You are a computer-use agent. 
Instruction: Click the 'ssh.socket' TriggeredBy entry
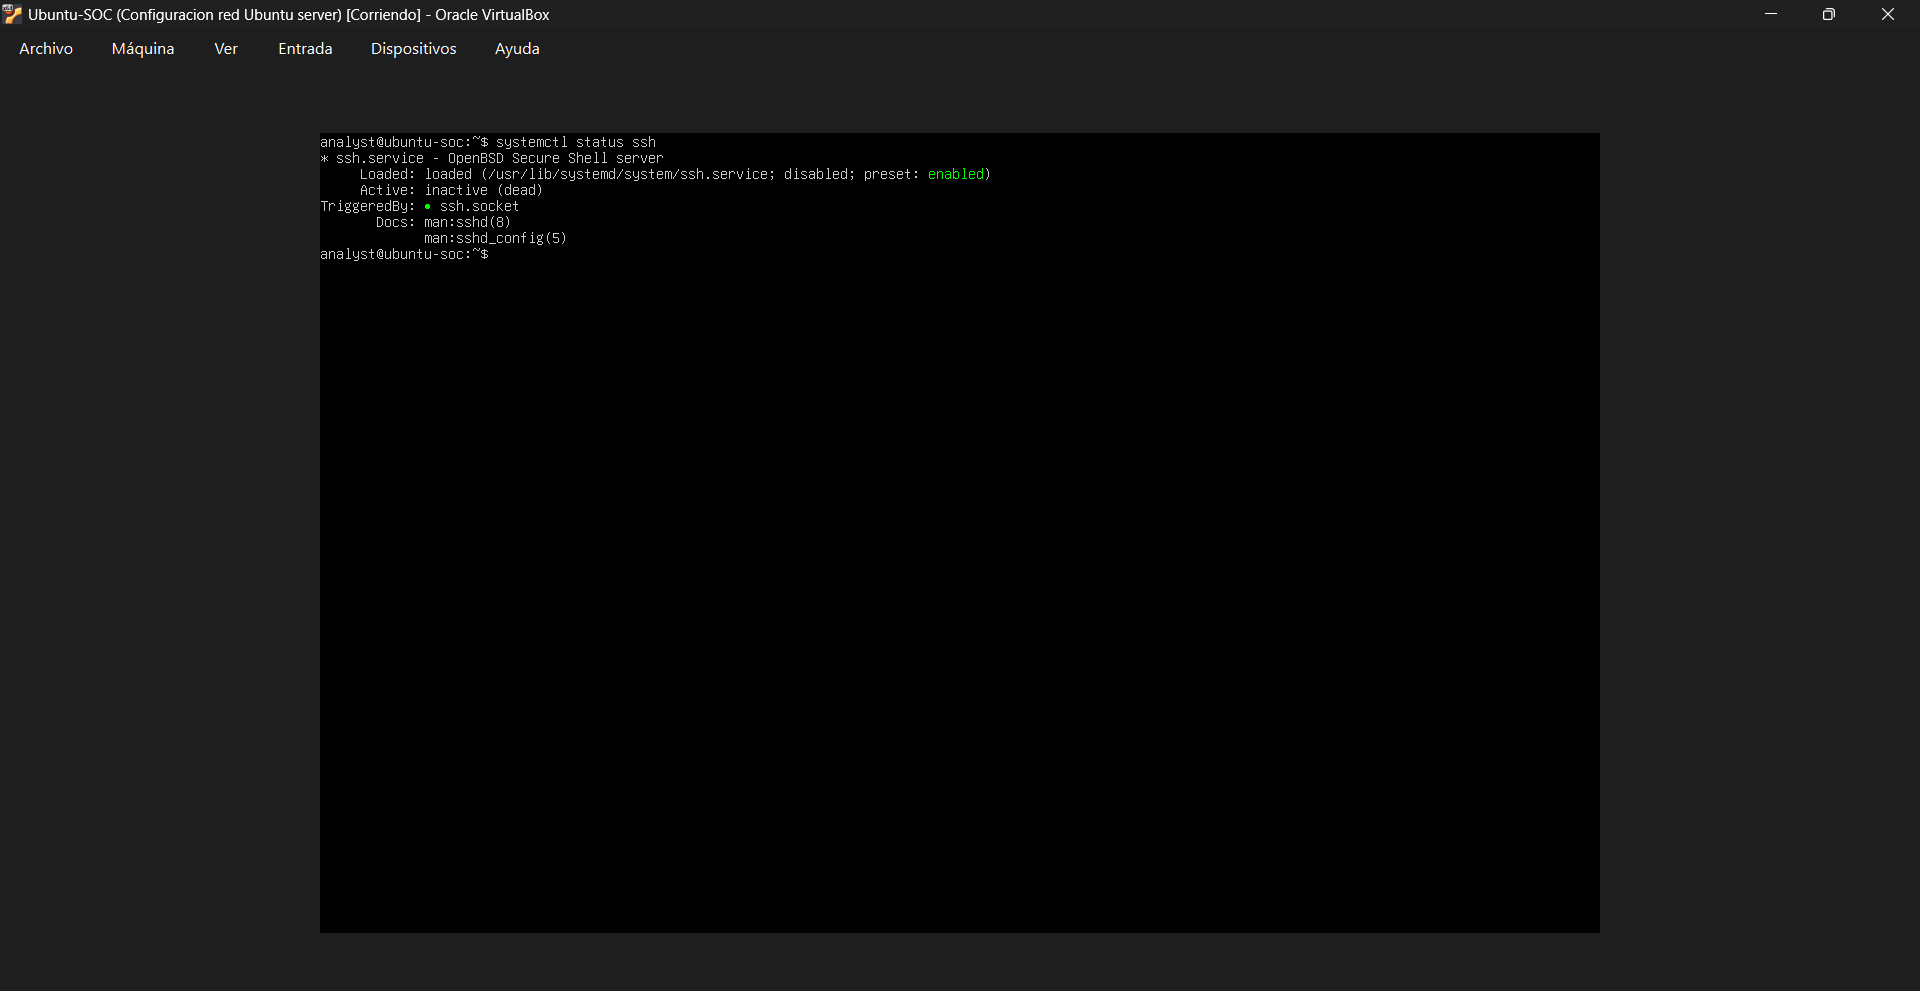pyautogui.click(x=479, y=207)
